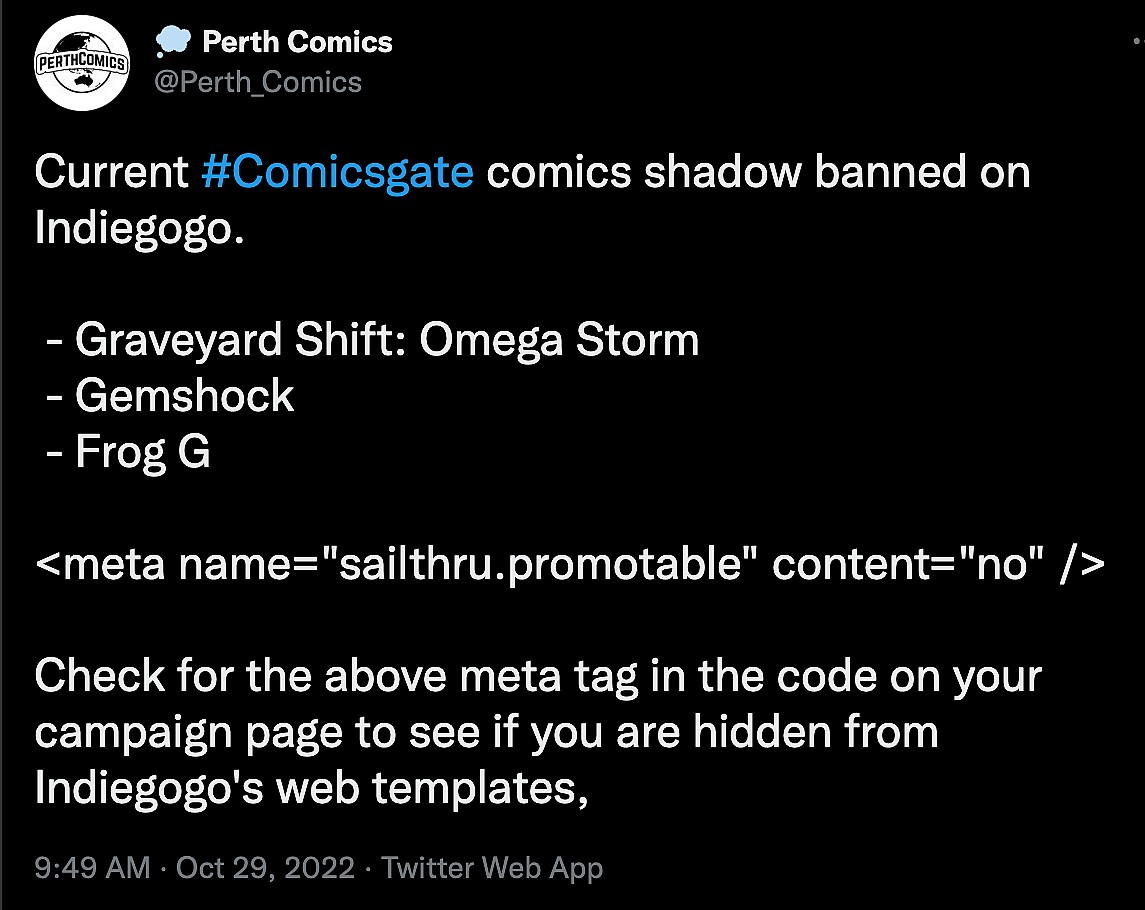Viewport: 1145px width, 910px height.
Task: Click the Perth Comics display name
Action: tap(297, 42)
